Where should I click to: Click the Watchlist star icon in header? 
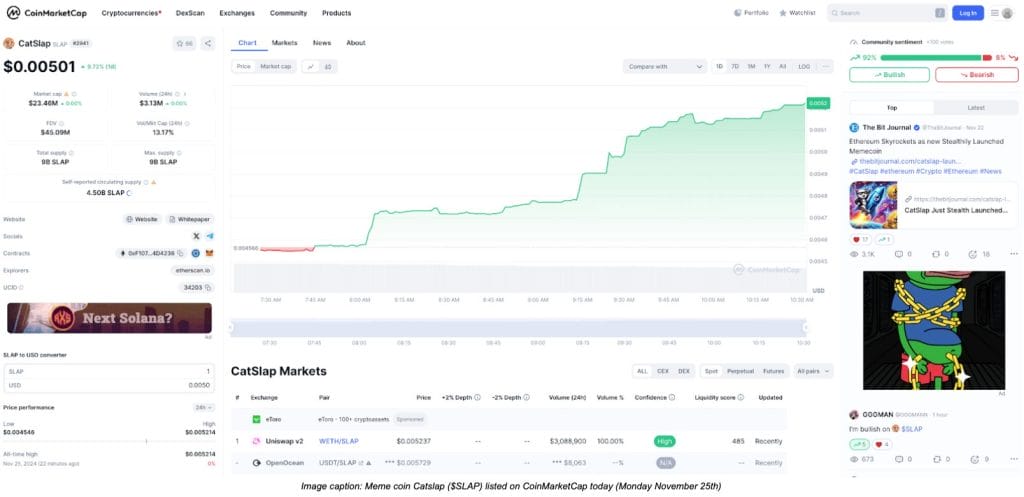coord(783,12)
